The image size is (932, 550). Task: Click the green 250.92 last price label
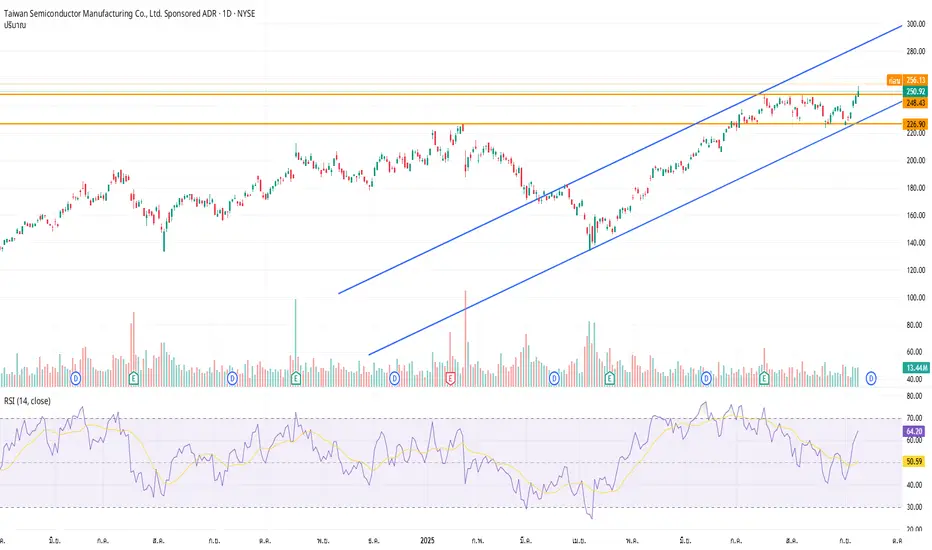click(x=915, y=92)
